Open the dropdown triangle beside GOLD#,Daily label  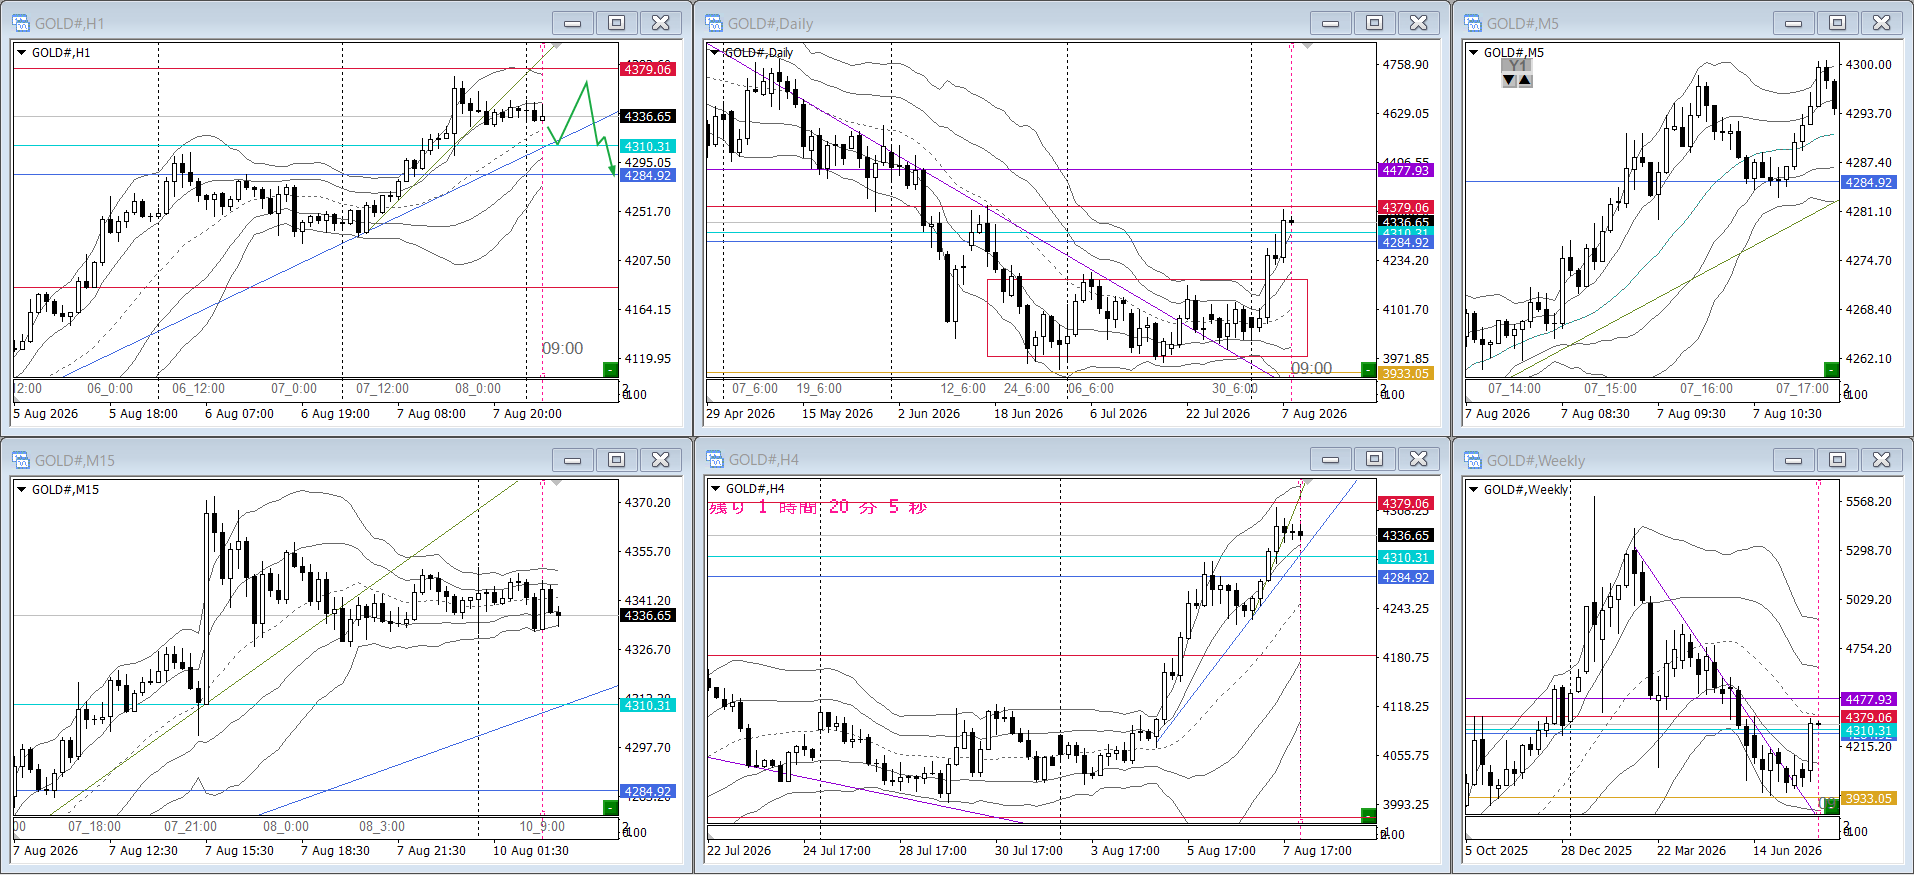click(x=714, y=53)
